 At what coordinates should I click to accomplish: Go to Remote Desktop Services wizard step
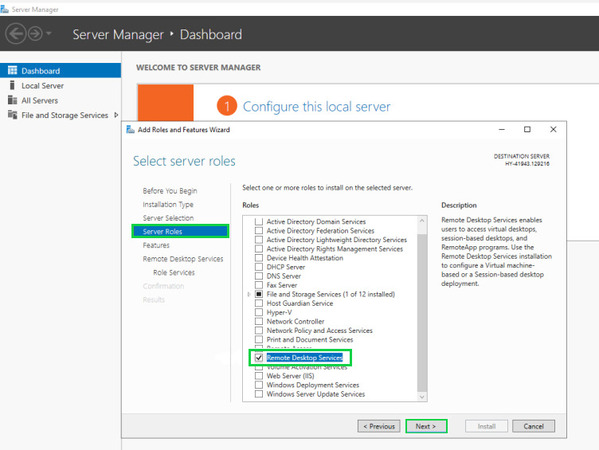(183, 259)
